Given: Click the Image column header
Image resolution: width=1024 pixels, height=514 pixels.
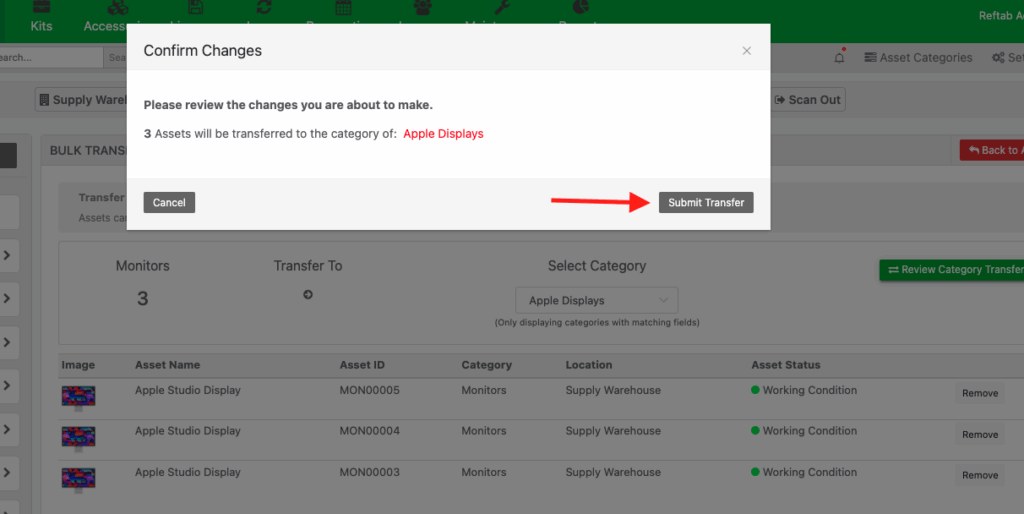Looking at the screenshot, I should point(78,365).
